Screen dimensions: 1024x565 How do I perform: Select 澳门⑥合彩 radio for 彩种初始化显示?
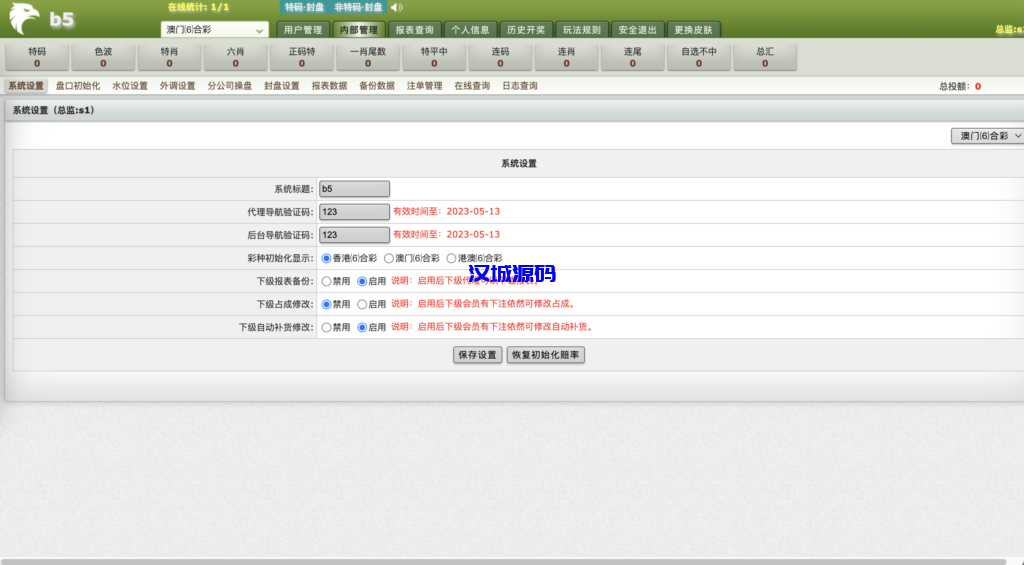coord(389,258)
